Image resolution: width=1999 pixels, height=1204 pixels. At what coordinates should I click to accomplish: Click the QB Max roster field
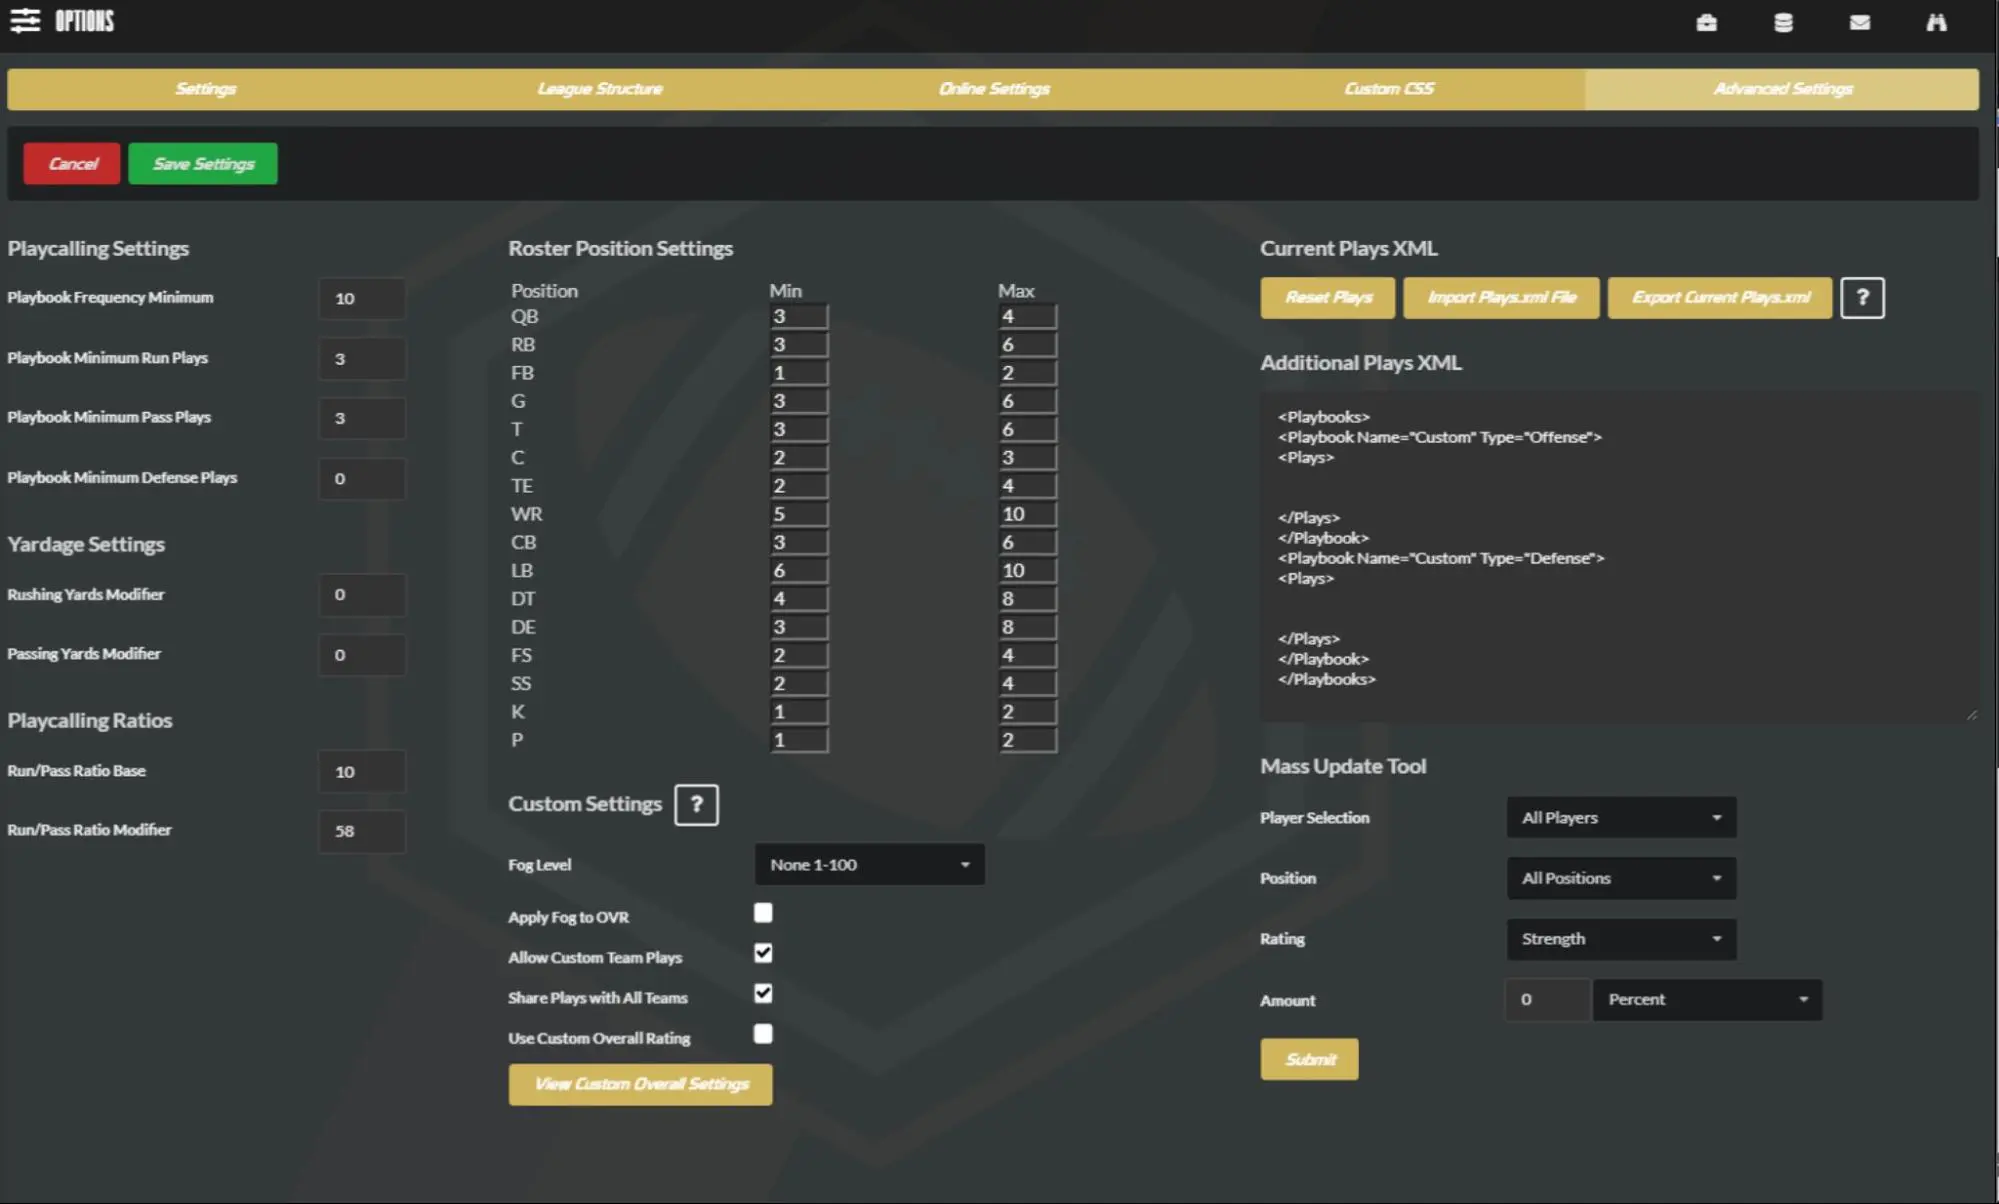pyautogui.click(x=1027, y=317)
